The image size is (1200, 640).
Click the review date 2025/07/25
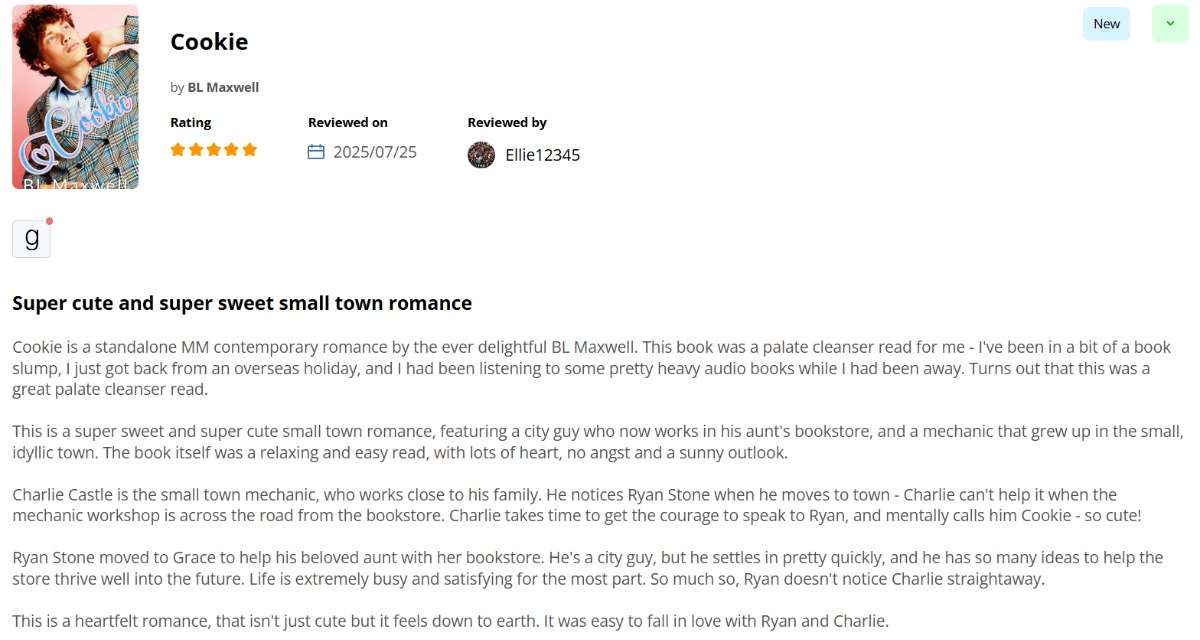(375, 152)
